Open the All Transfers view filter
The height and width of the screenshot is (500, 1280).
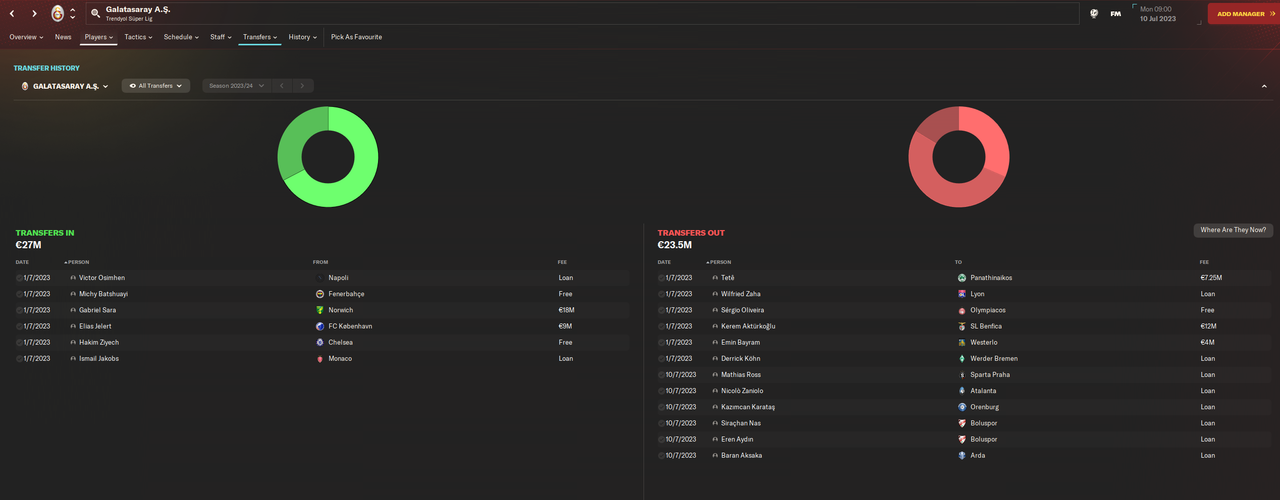tap(156, 86)
